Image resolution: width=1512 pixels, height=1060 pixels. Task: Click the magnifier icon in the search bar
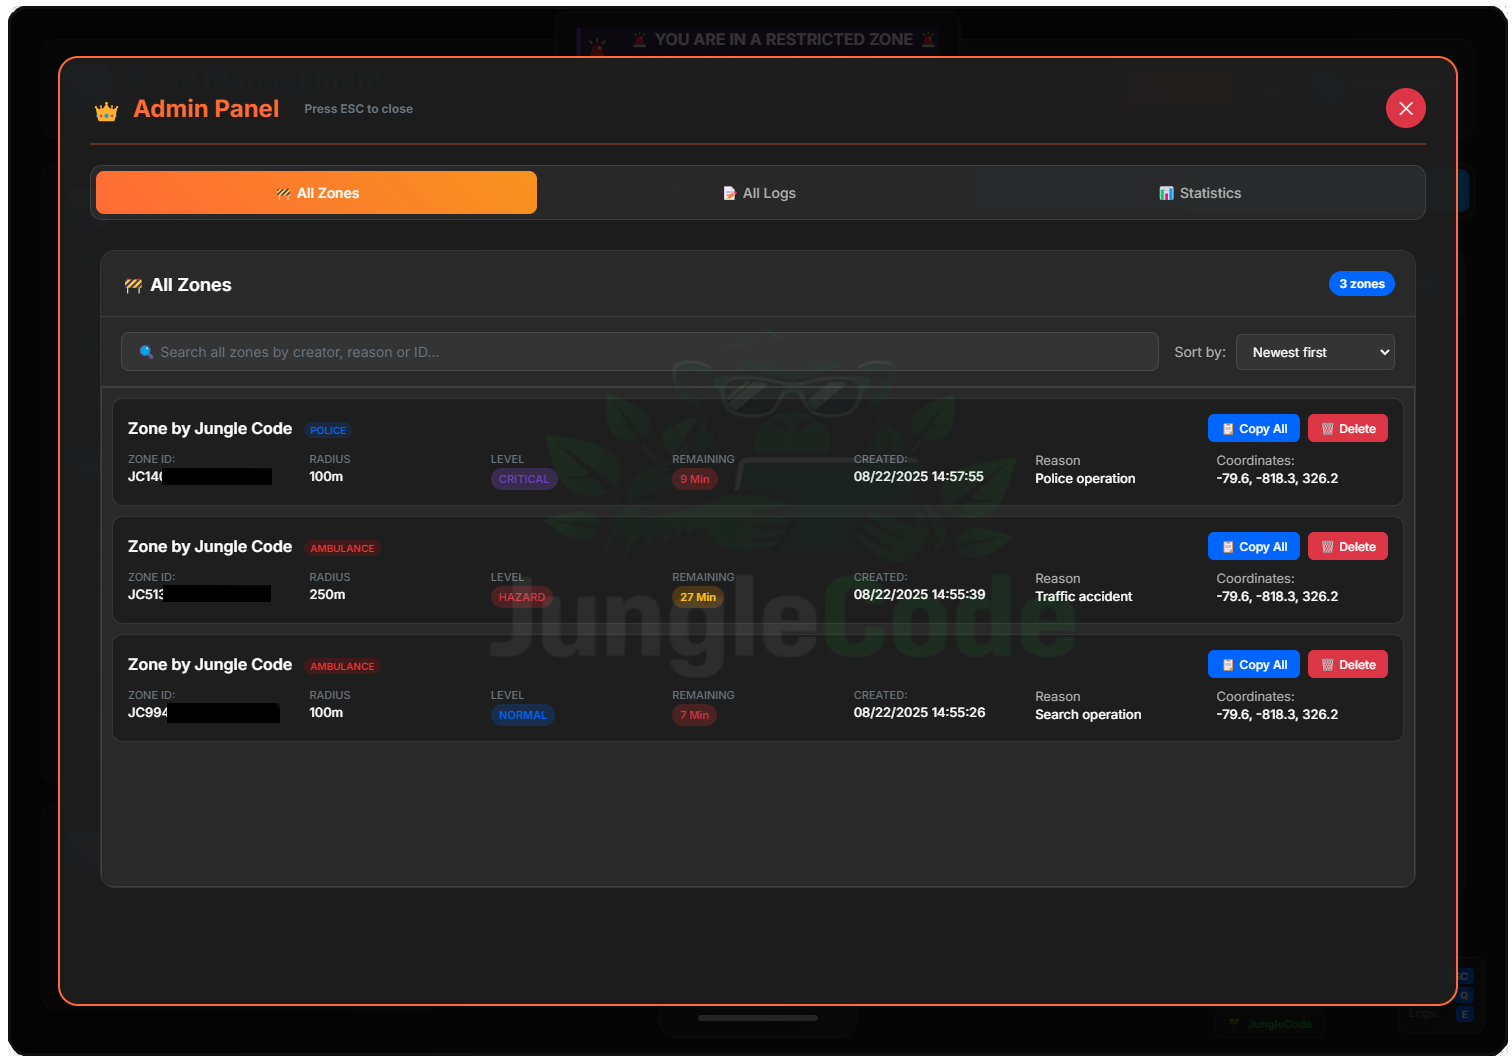tap(146, 352)
